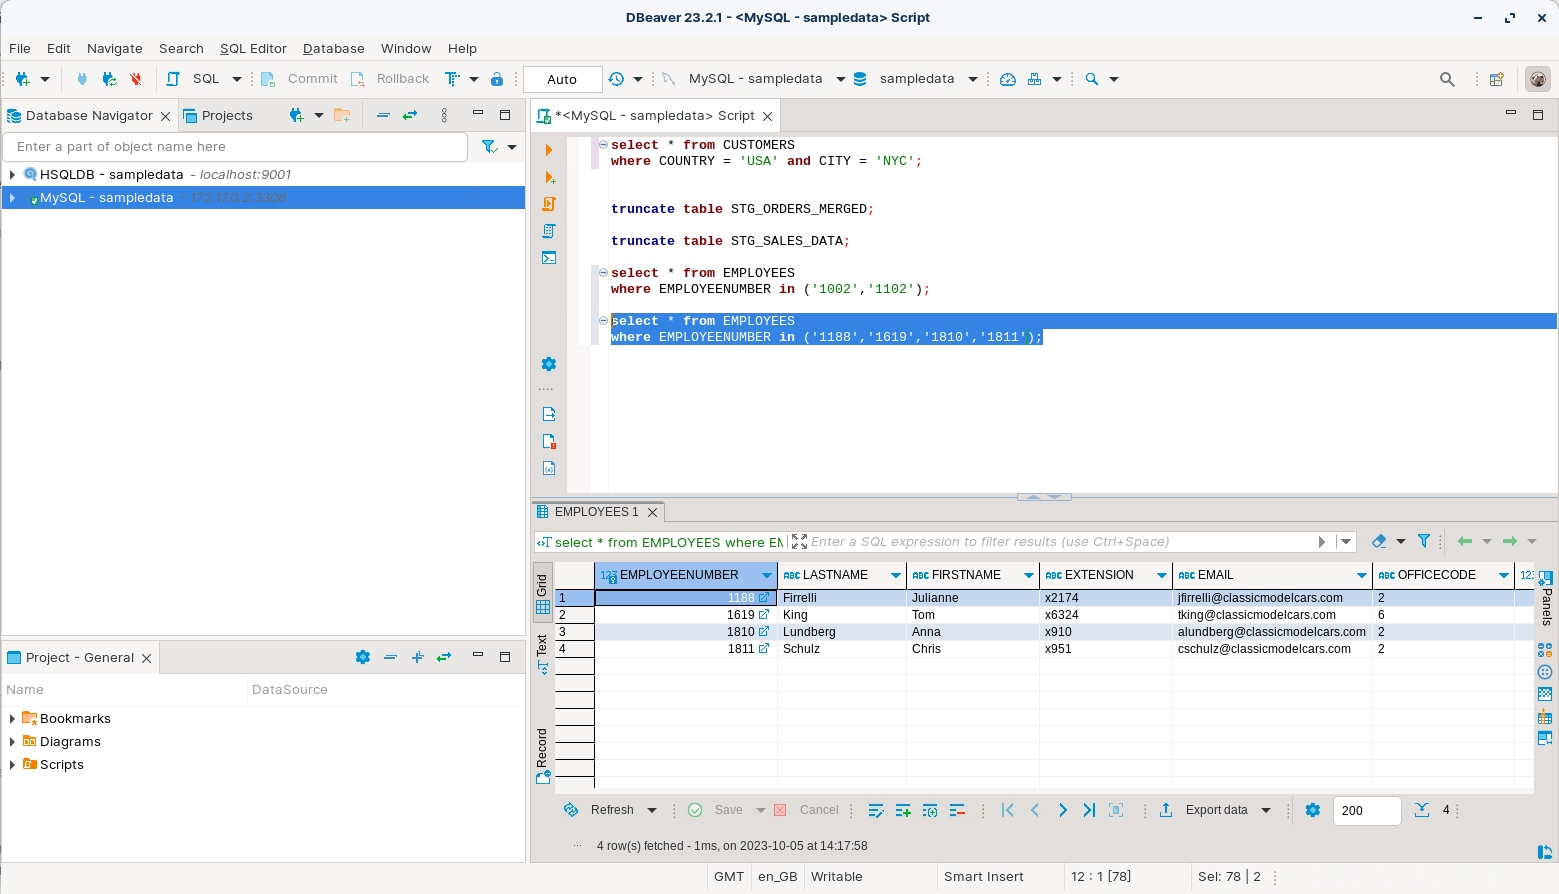Go to the last page of results
The image size is (1559, 894).
(1089, 810)
